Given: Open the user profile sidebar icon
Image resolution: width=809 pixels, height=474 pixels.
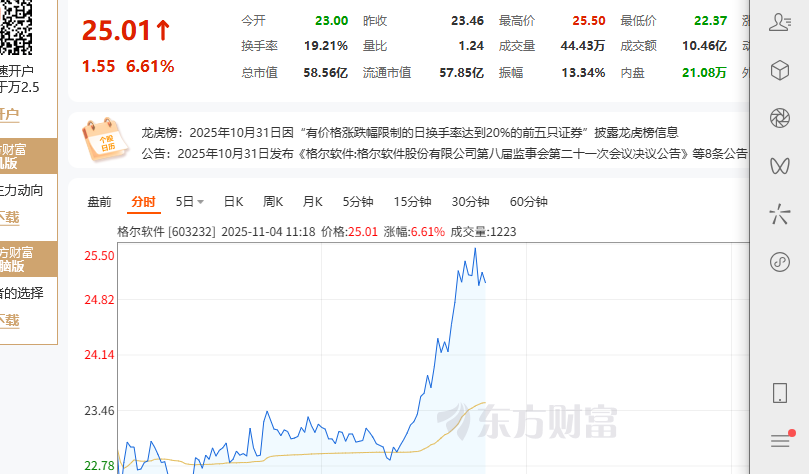Looking at the screenshot, I should click(780, 22).
